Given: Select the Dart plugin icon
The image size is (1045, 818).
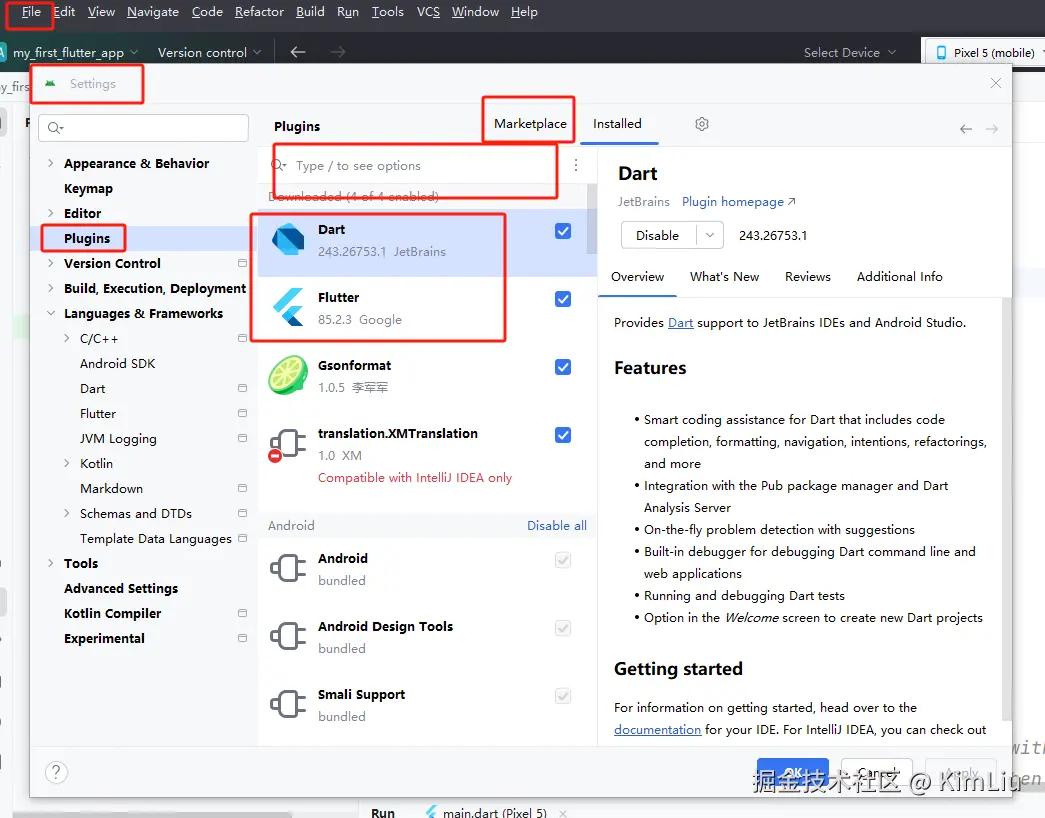Looking at the screenshot, I should click(x=288, y=240).
